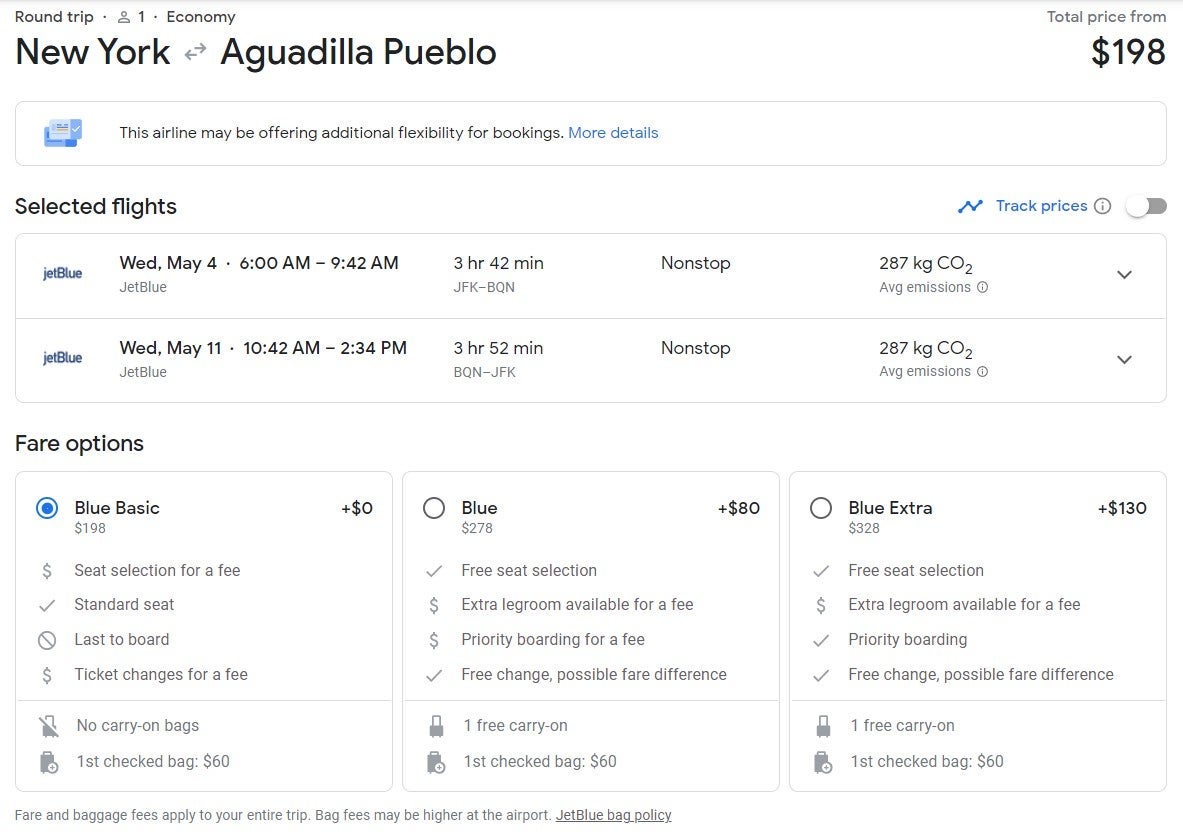Click the round-trip swap arrows icon
The width and height of the screenshot is (1183, 835).
tap(195, 52)
